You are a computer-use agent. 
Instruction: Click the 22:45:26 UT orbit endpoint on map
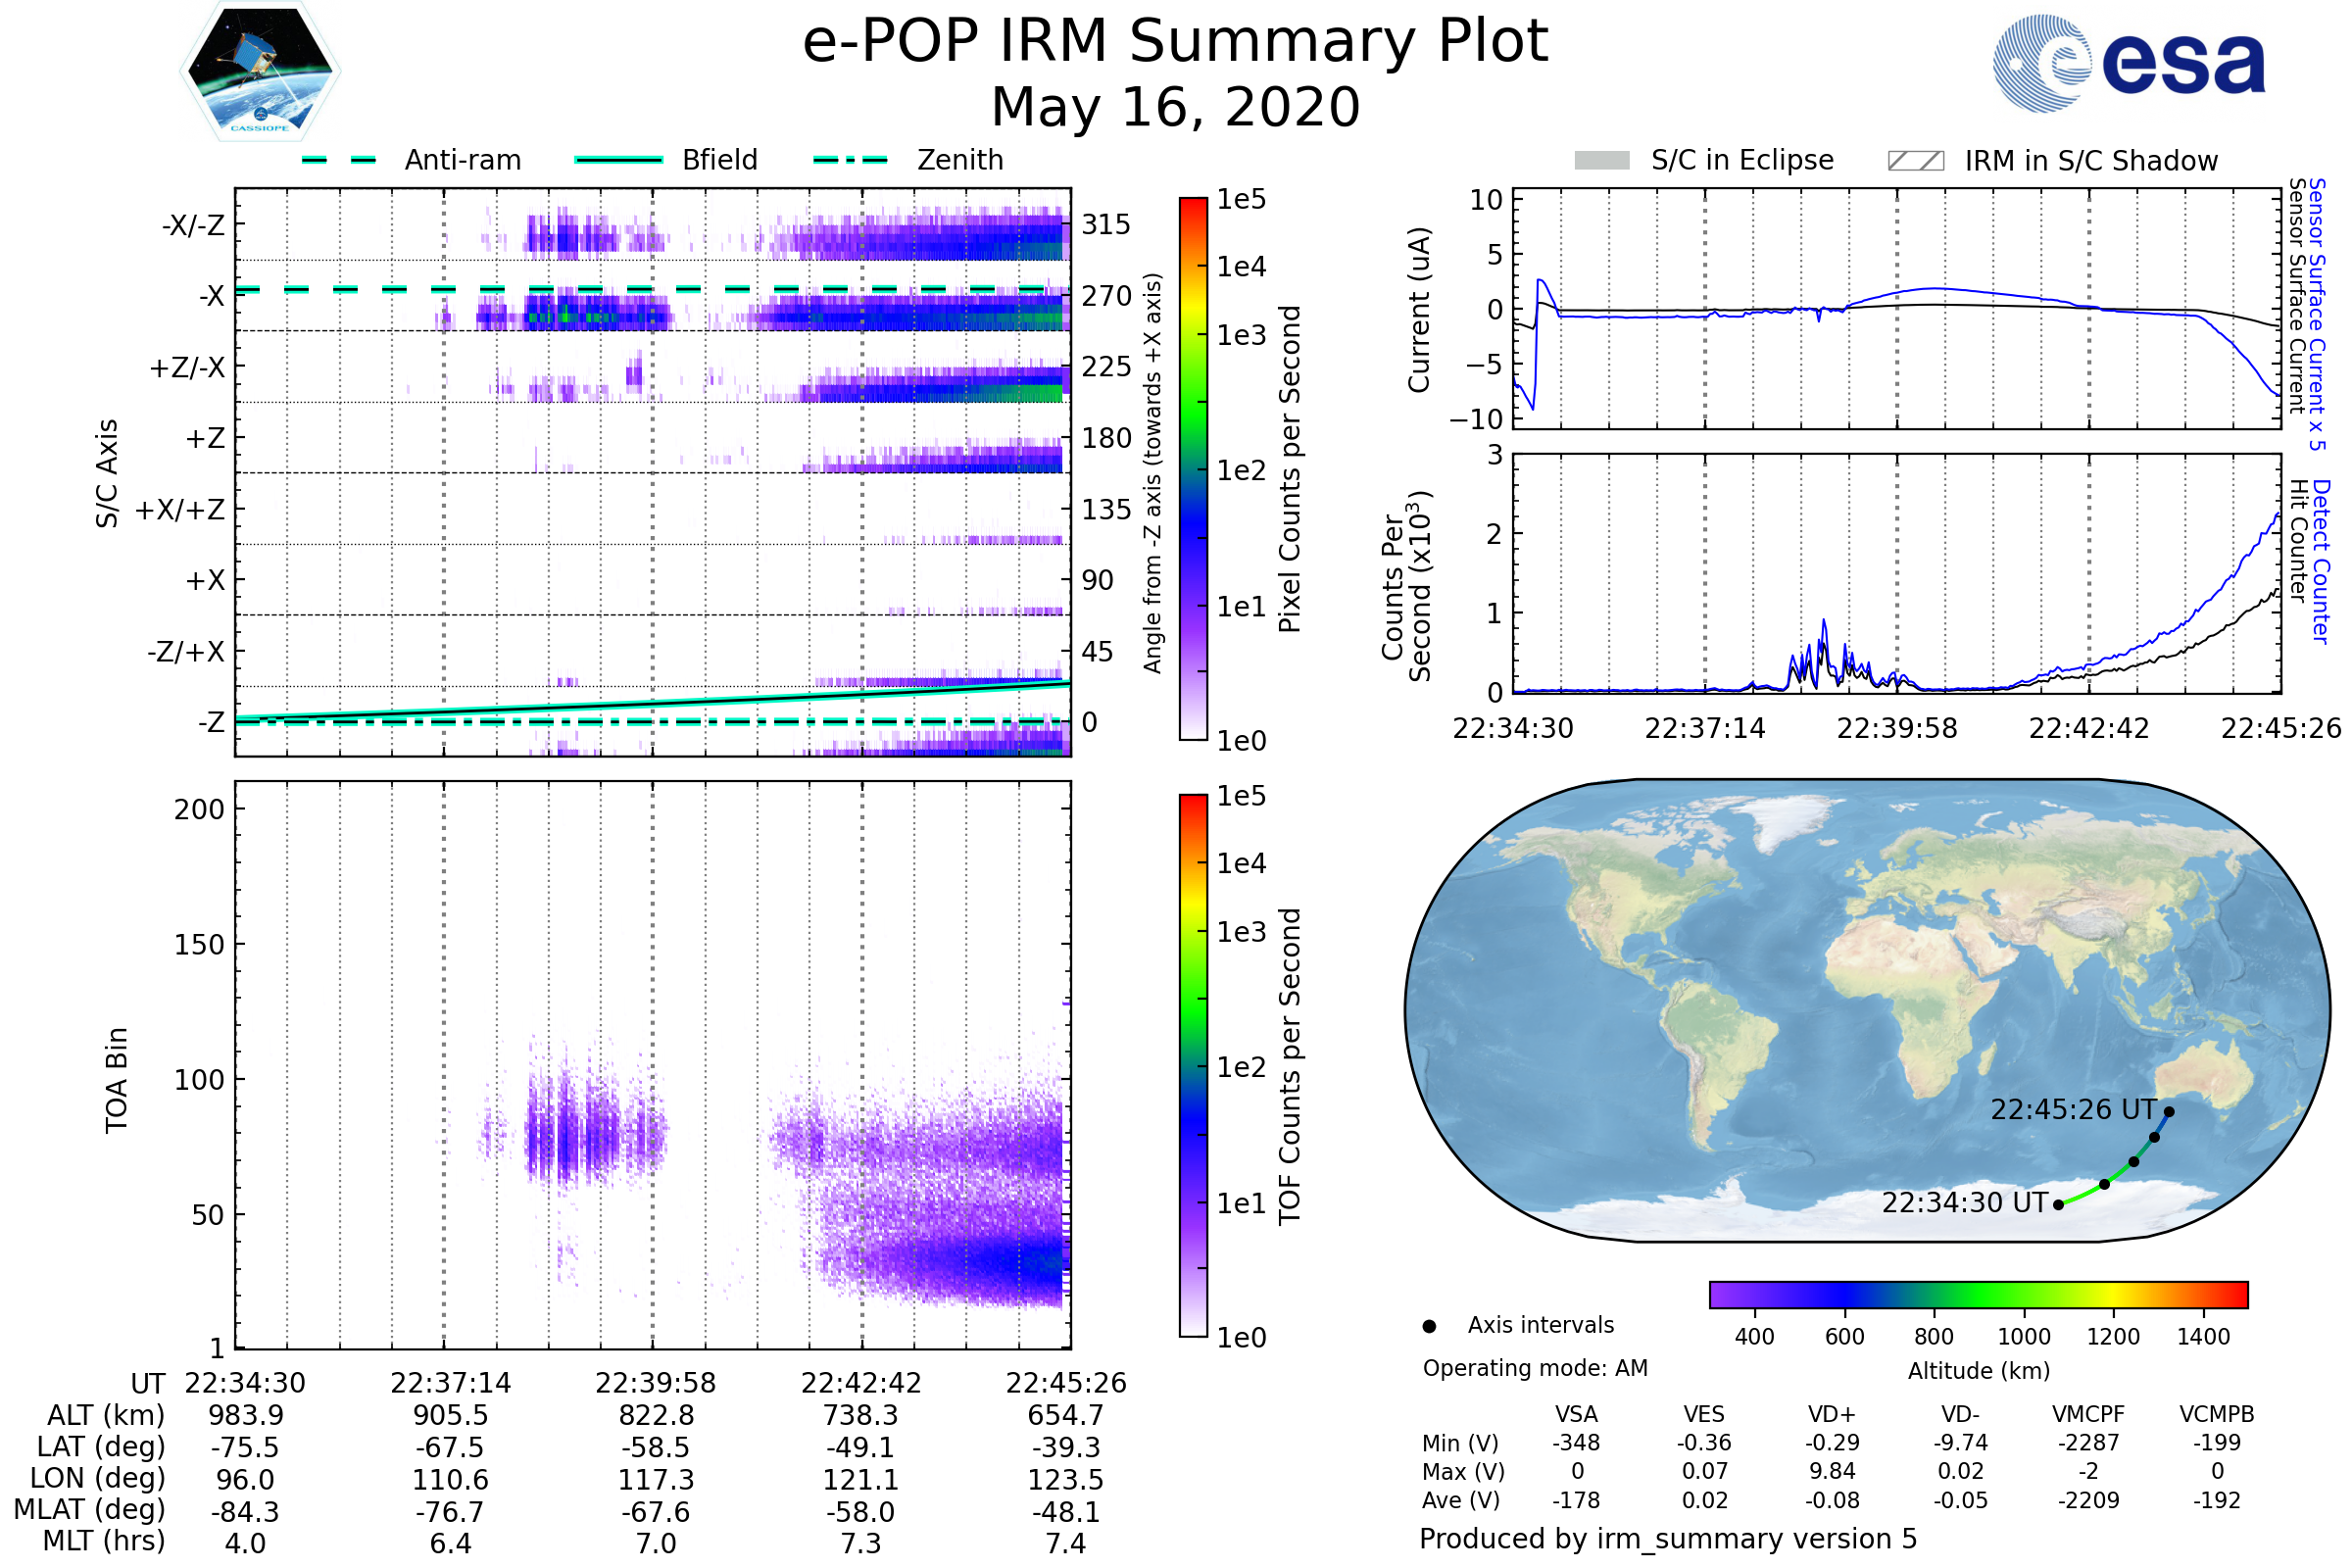pos(2169,1112)
